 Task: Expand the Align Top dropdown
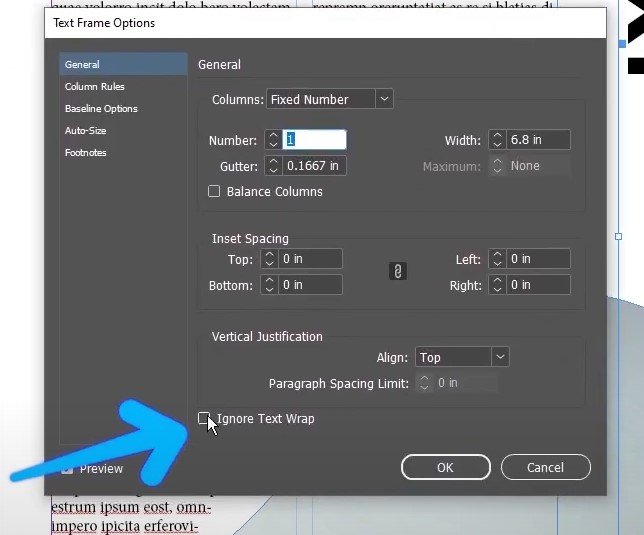[x=462, y=357]
